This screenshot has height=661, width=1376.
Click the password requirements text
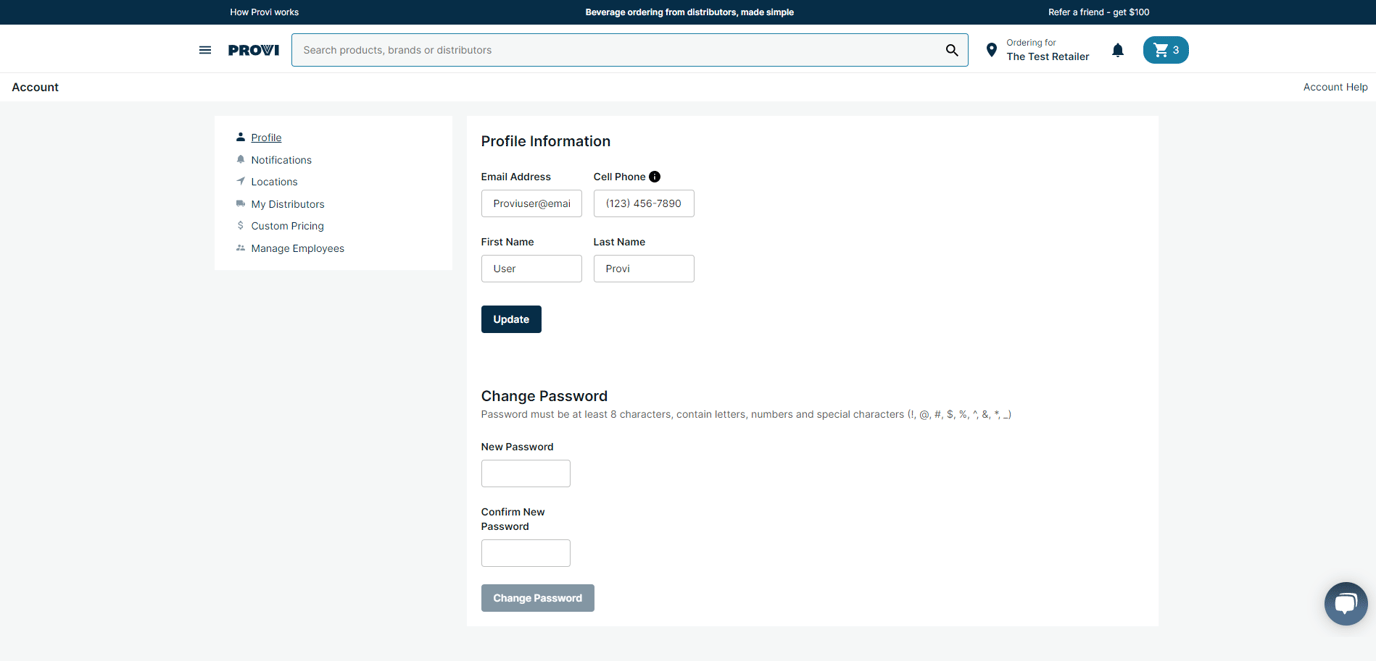pos(746,414)
